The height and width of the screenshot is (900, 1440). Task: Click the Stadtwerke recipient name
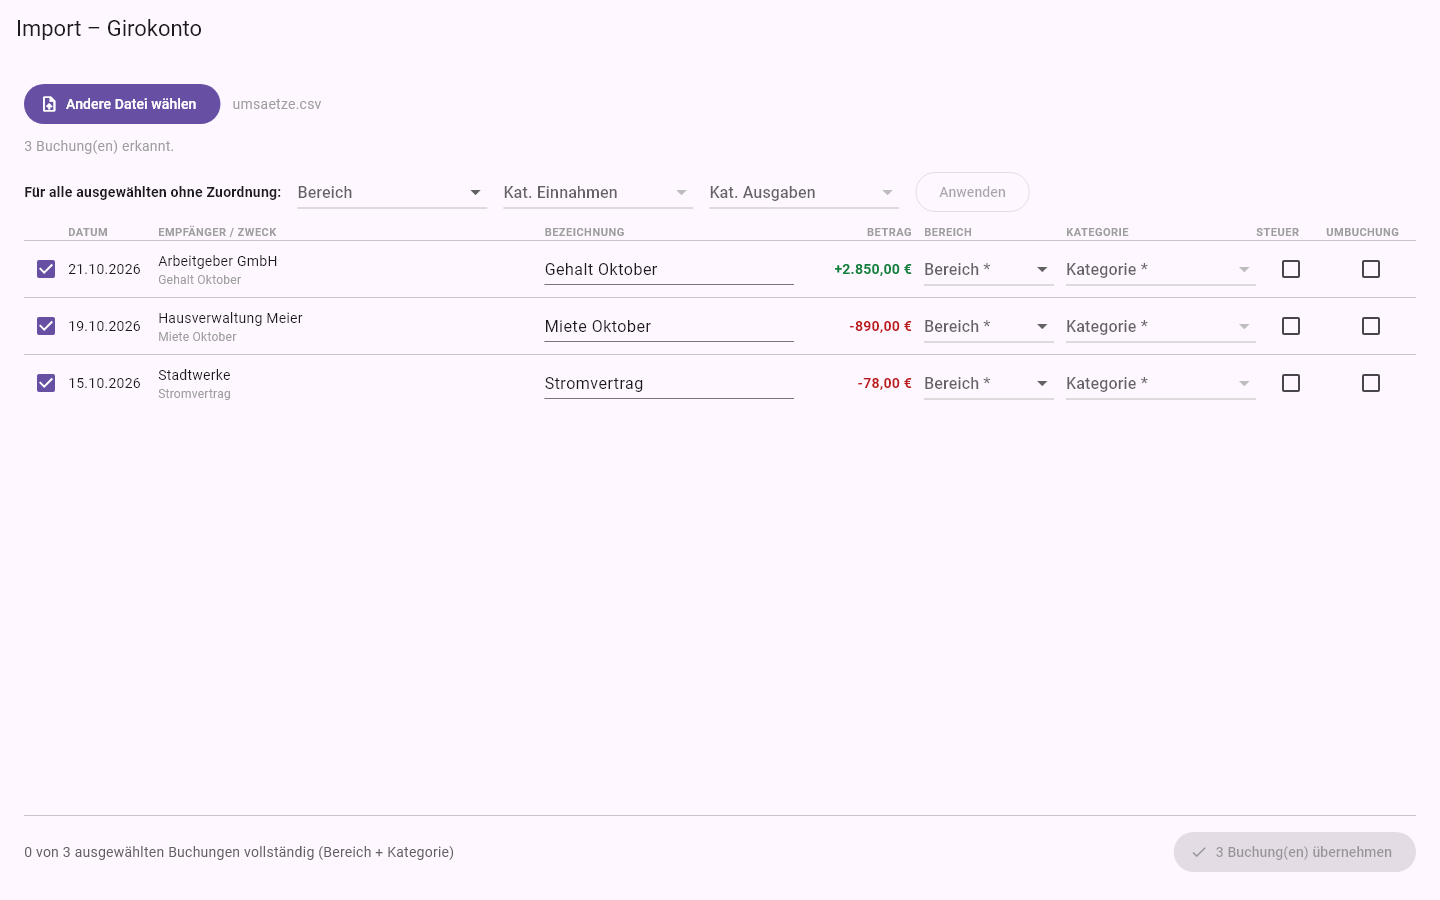click(194, 375)
